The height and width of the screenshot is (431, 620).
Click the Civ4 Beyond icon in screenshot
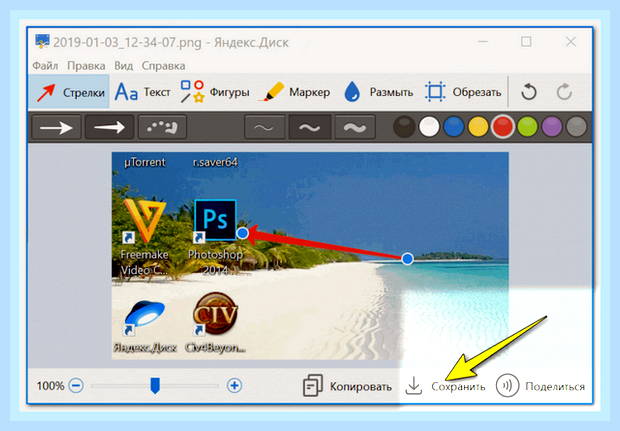(x=215, y=313)
